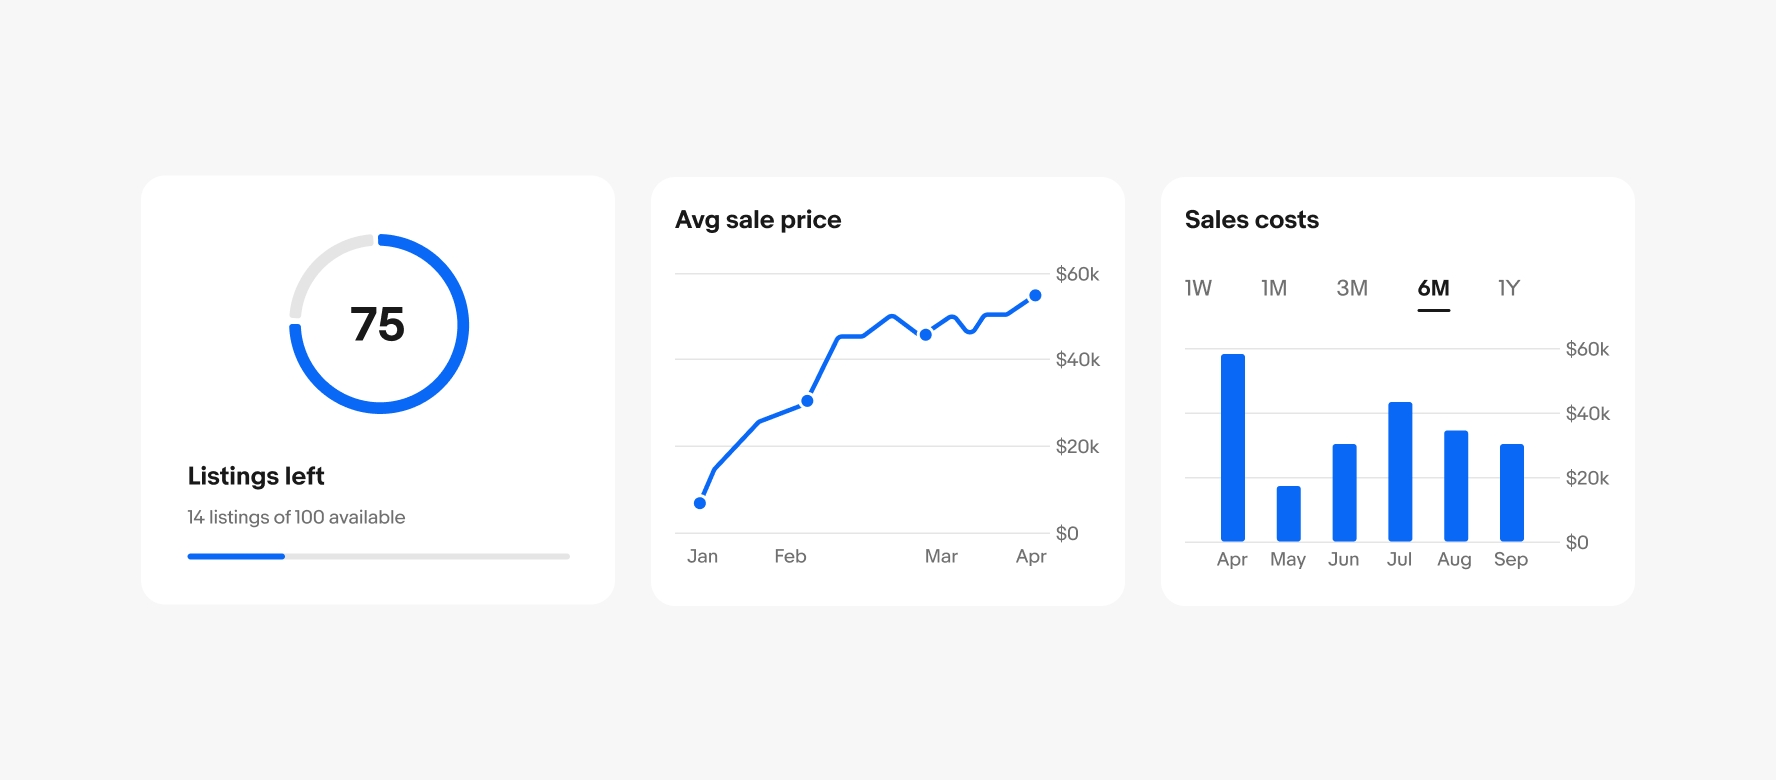Click the January data point on line chart
The height and width of the screenshot is (780, 1776).
tap(700, 503)
